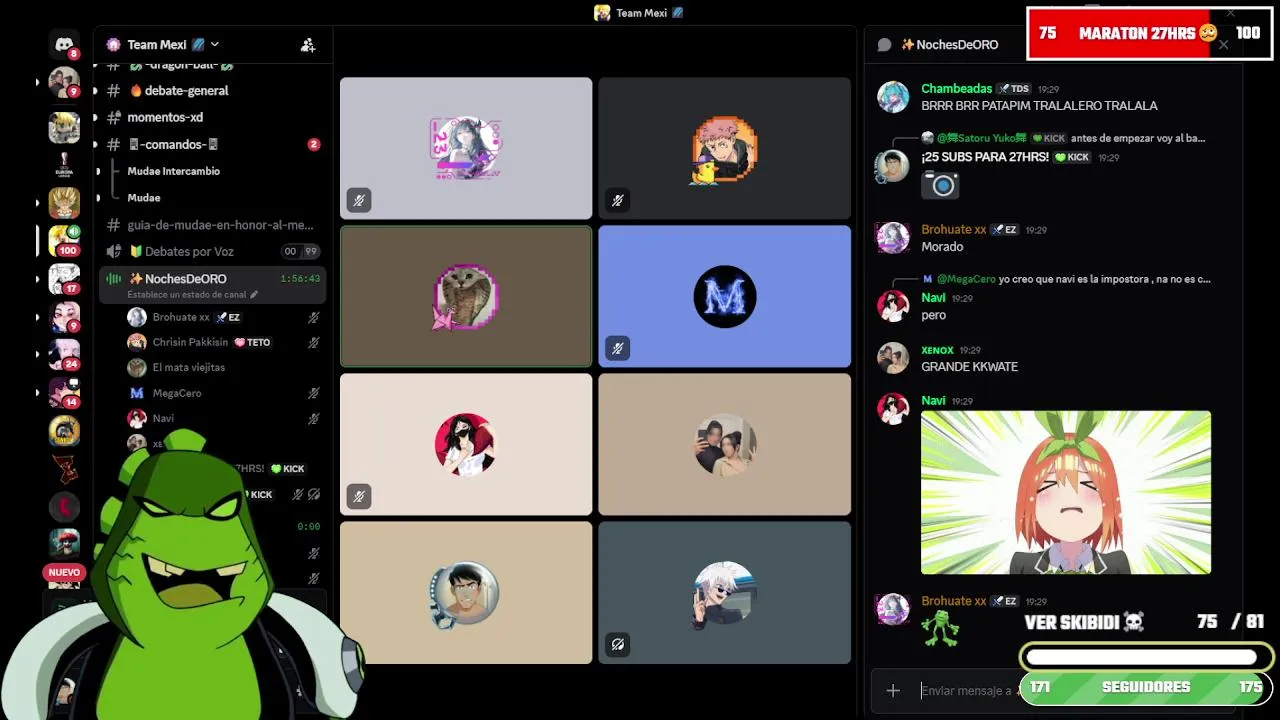Open server icon with badge 24
Image resolution: width=1280 pixels, height=720 pixels.
click(x=64, y=354)
